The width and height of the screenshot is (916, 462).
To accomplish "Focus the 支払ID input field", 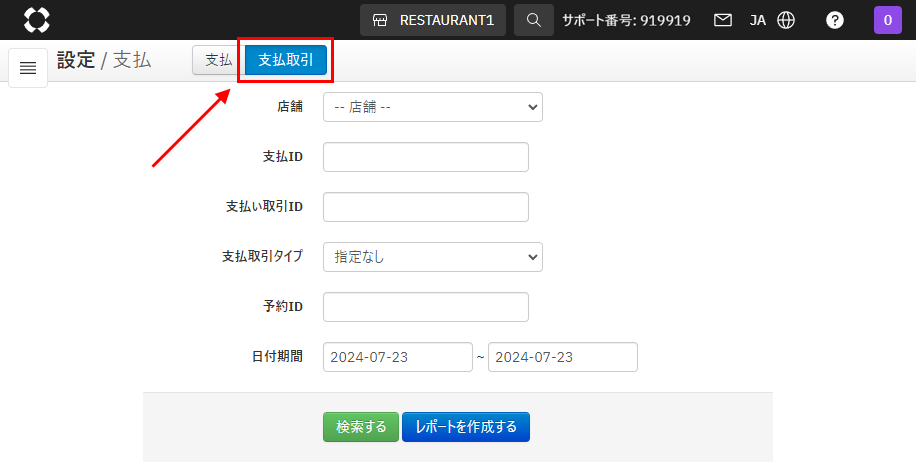I will coord(425,157).
